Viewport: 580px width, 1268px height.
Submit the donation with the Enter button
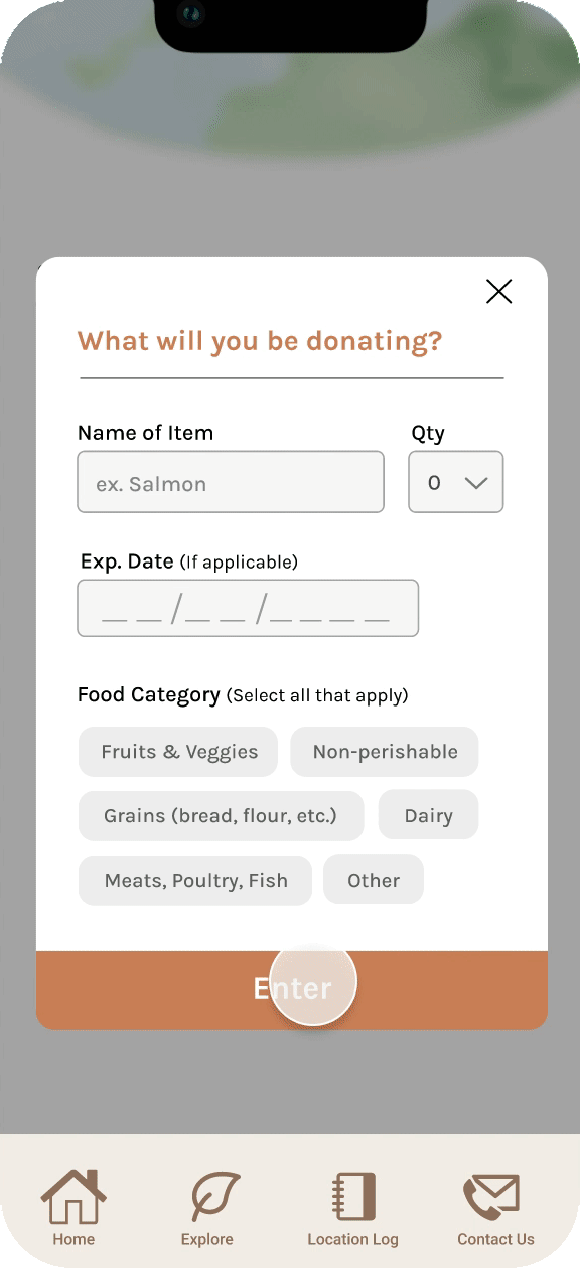(x=292, y=990)
